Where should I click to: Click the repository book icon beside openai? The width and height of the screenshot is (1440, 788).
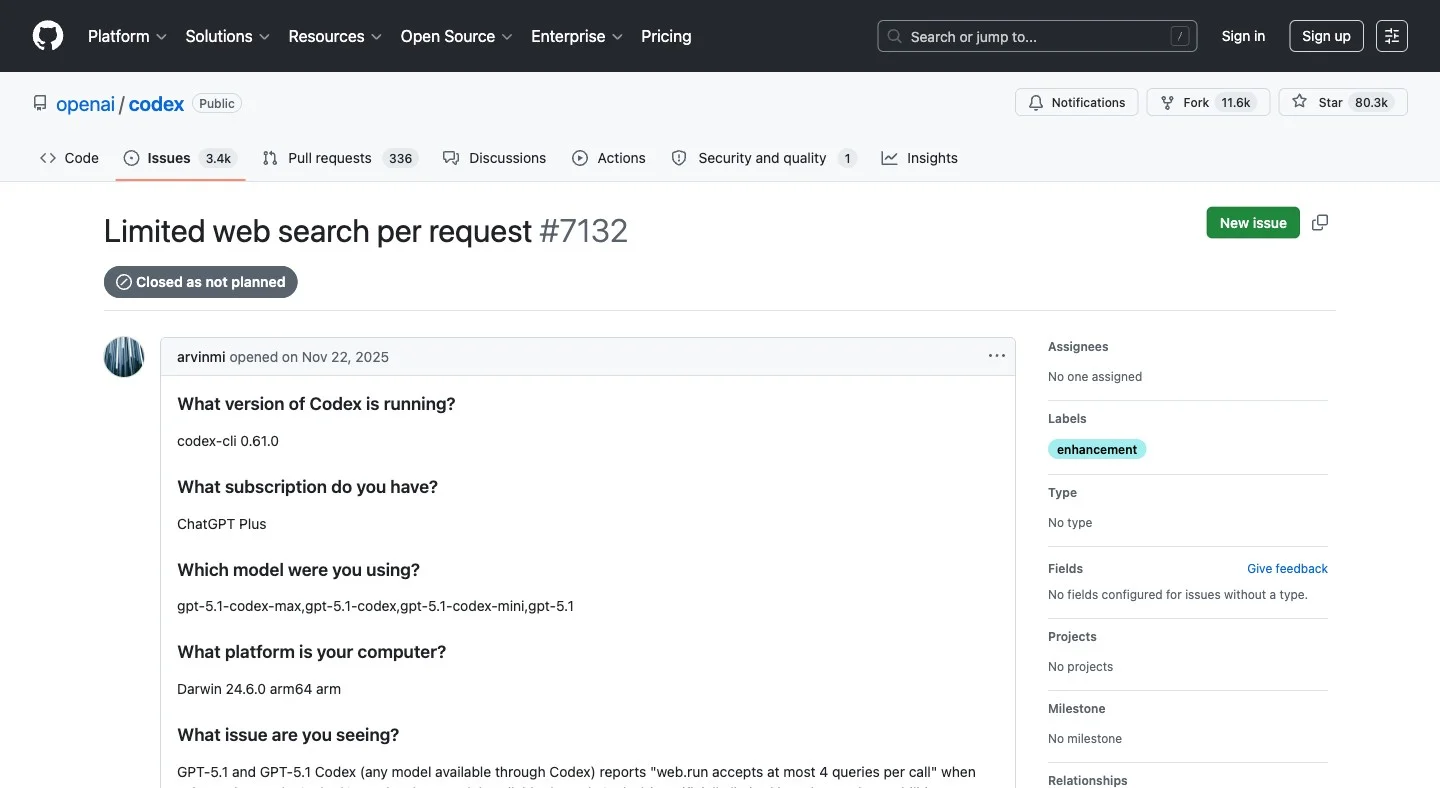click(40, 103)
